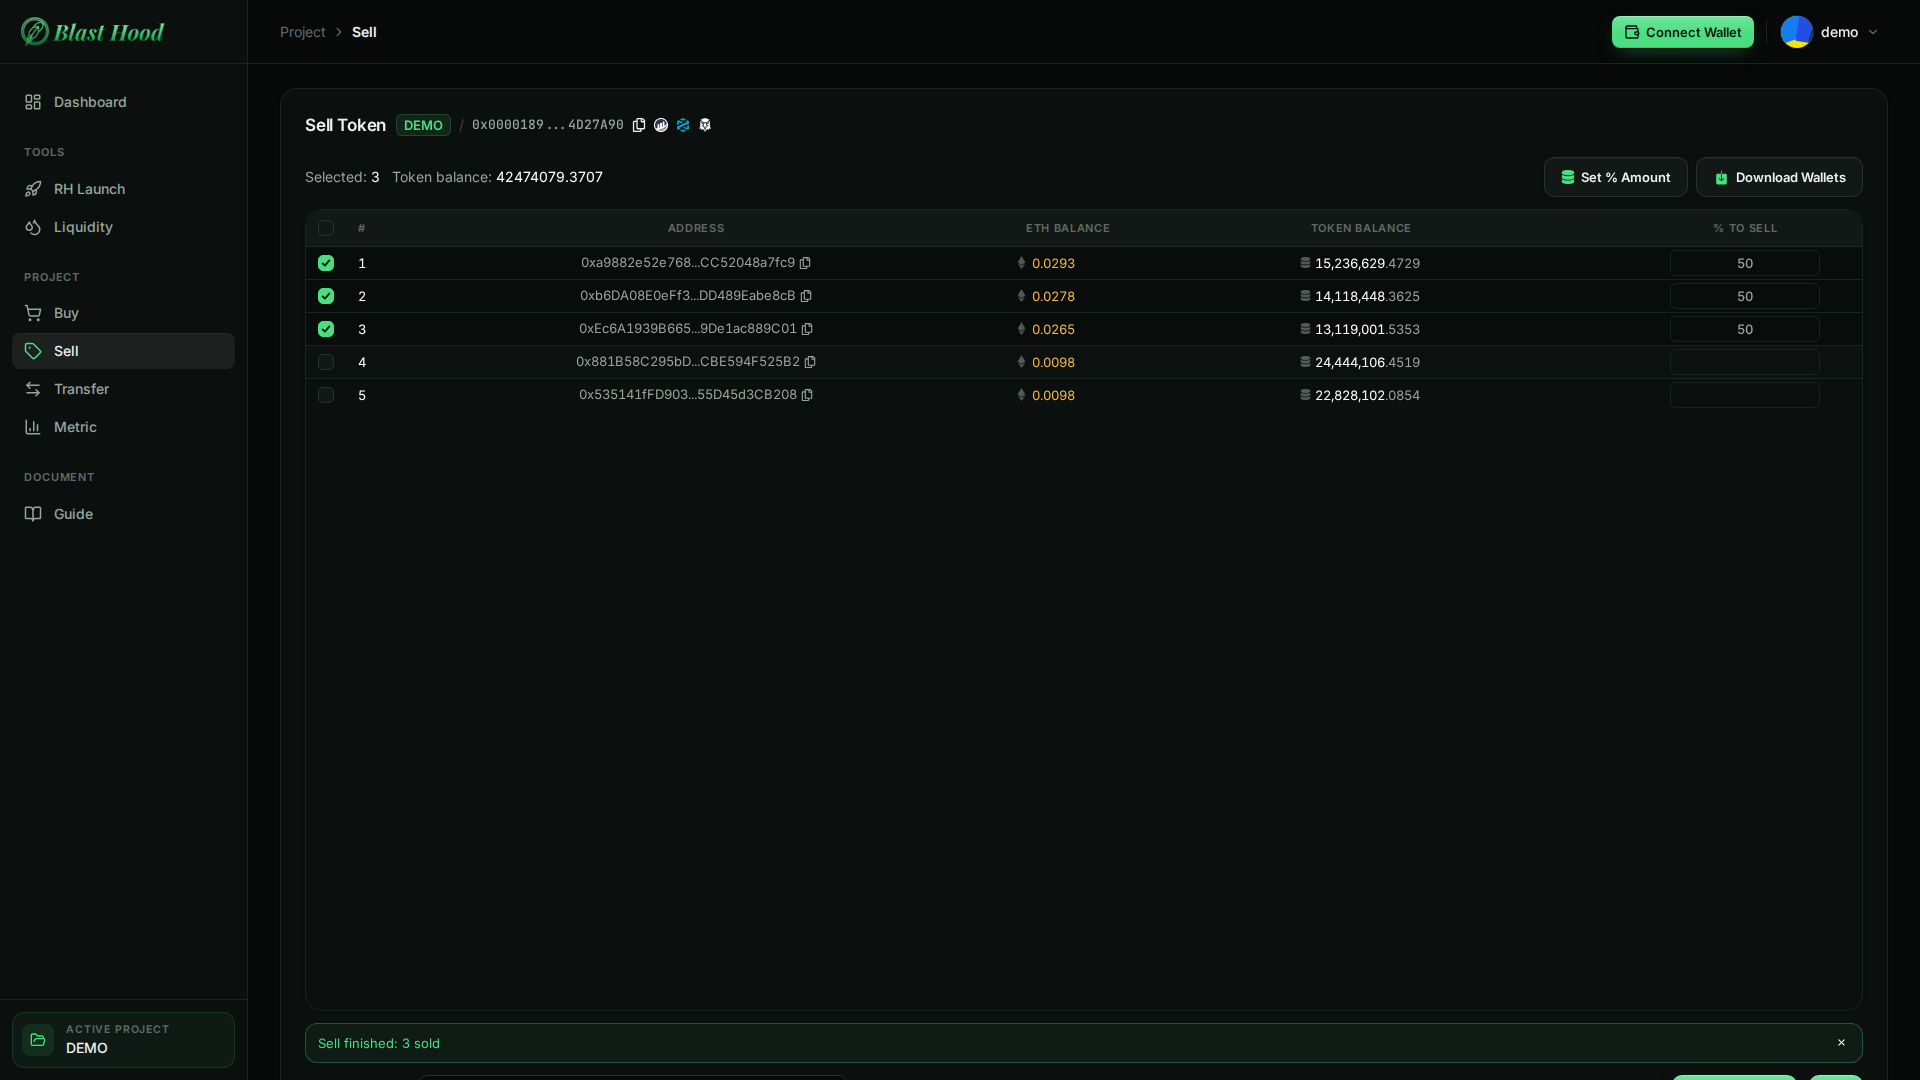Edit % to sell field for row 2
Viewport: 1920px width, 1080px height.
click(x=1744, y=296)
